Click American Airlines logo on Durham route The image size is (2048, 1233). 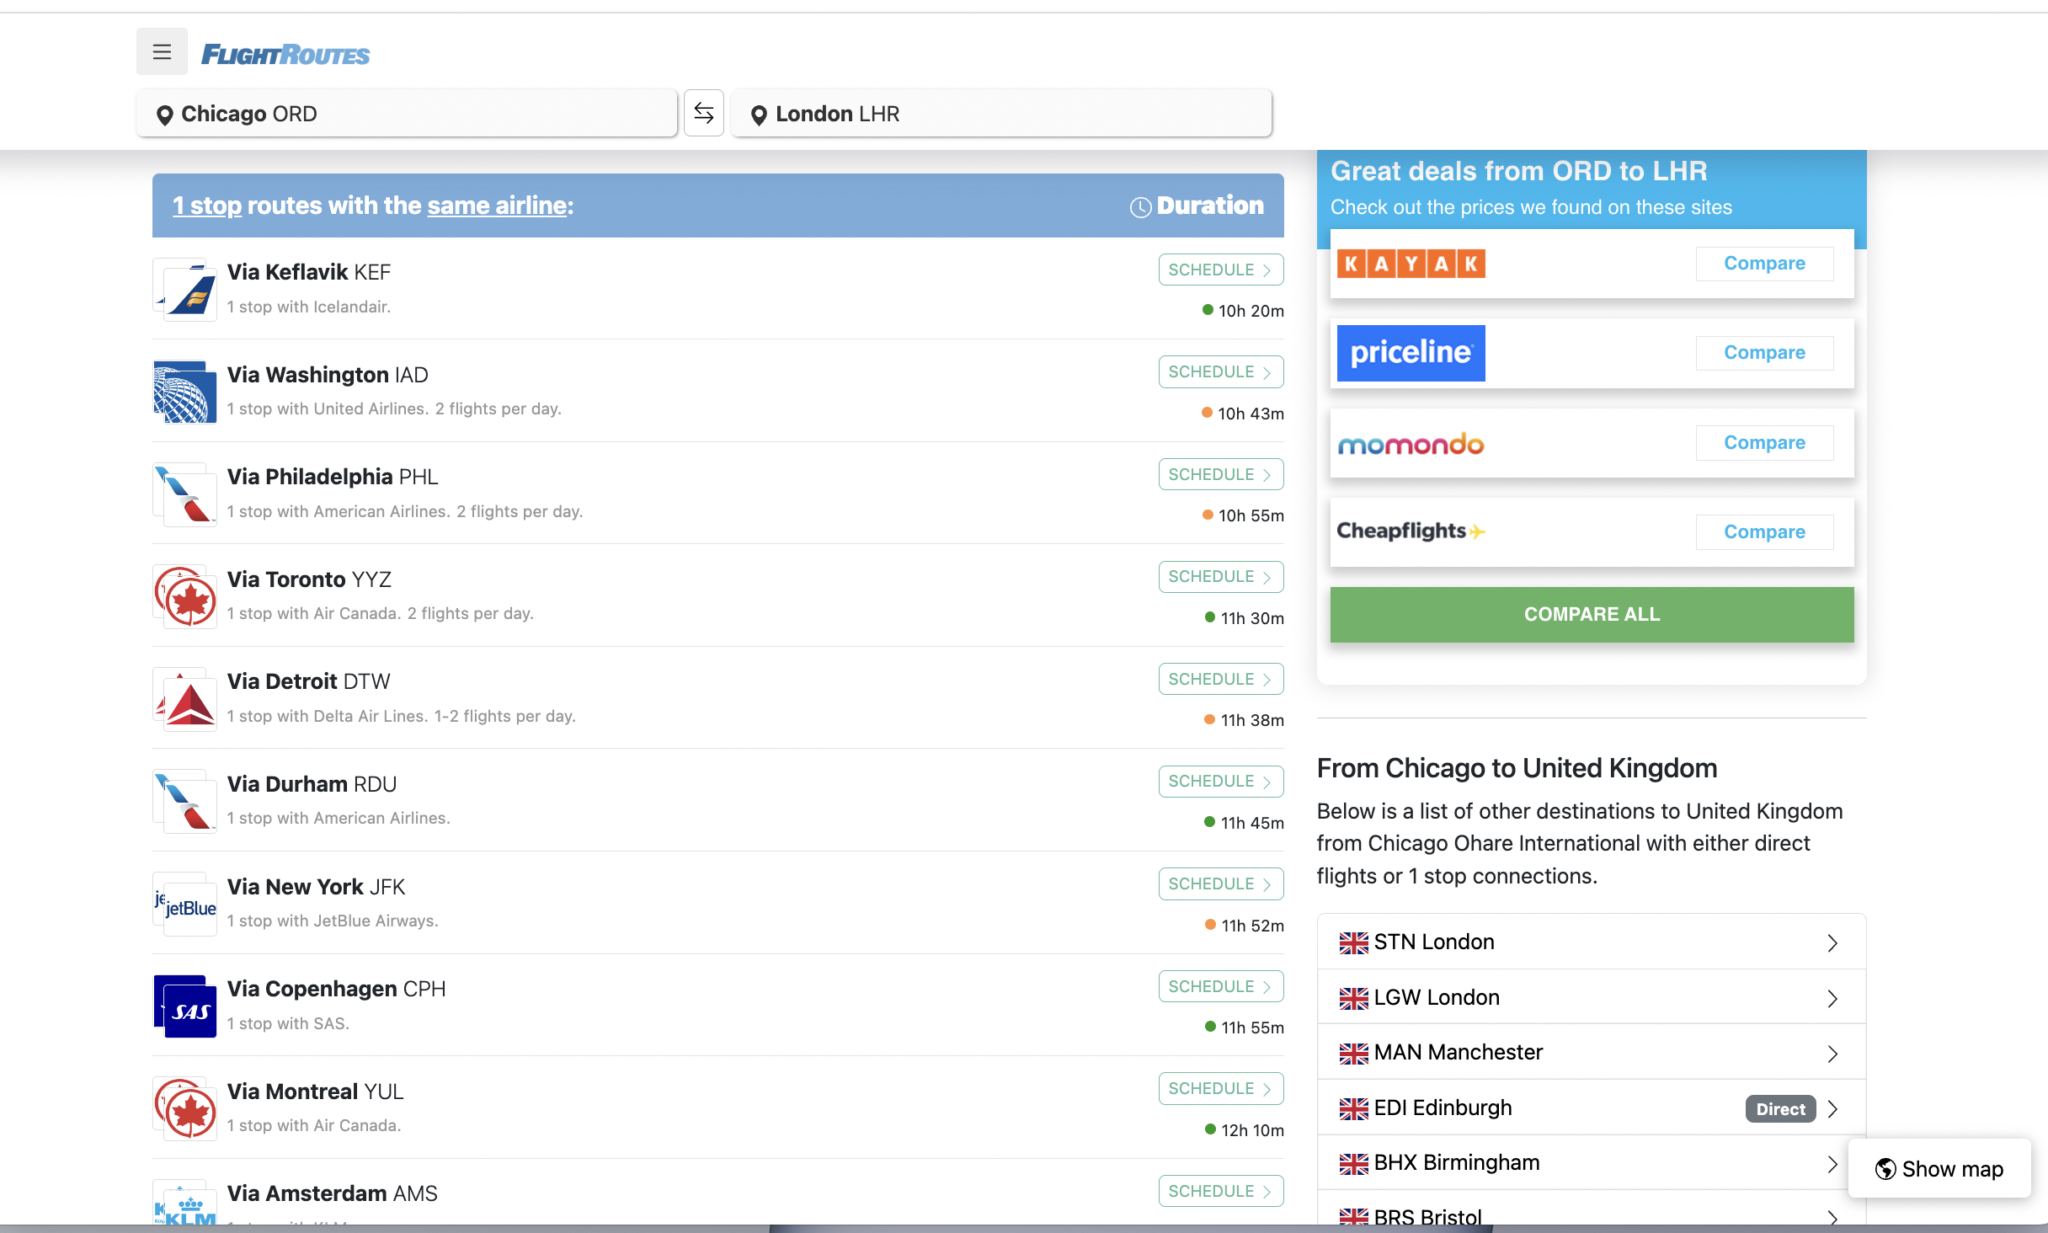[x=185, y=801]
